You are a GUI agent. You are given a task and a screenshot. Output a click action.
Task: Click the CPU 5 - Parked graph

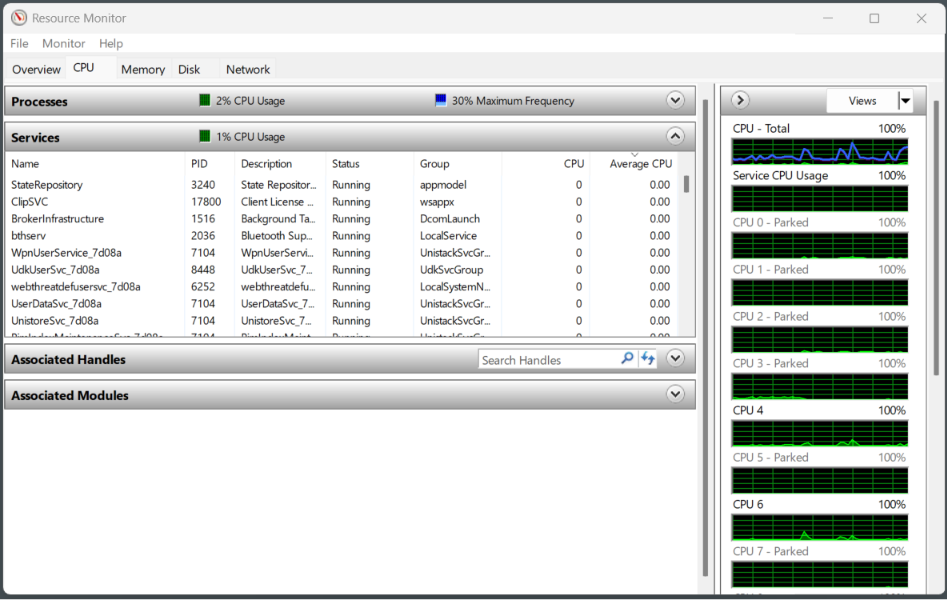(x=820, y=481)
